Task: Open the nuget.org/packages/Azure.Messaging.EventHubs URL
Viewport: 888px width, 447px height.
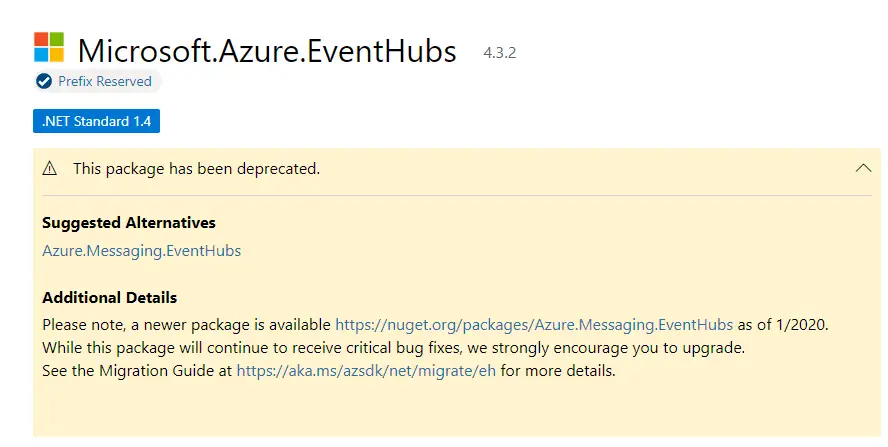Action: click(x=534, y=325)
